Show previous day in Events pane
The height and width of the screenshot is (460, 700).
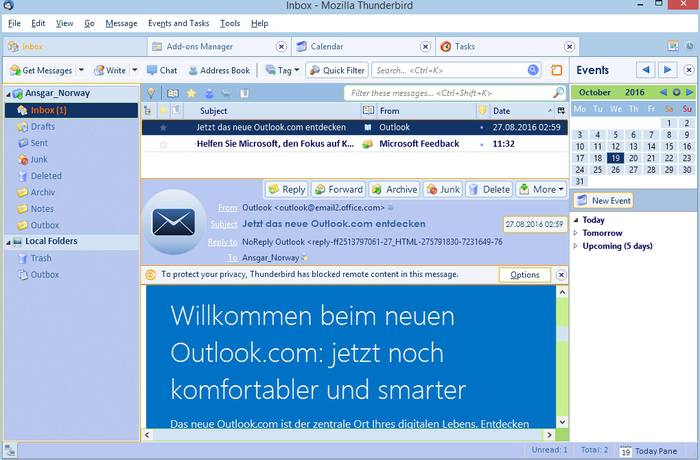pyautogui.click(x=646, y=70)
